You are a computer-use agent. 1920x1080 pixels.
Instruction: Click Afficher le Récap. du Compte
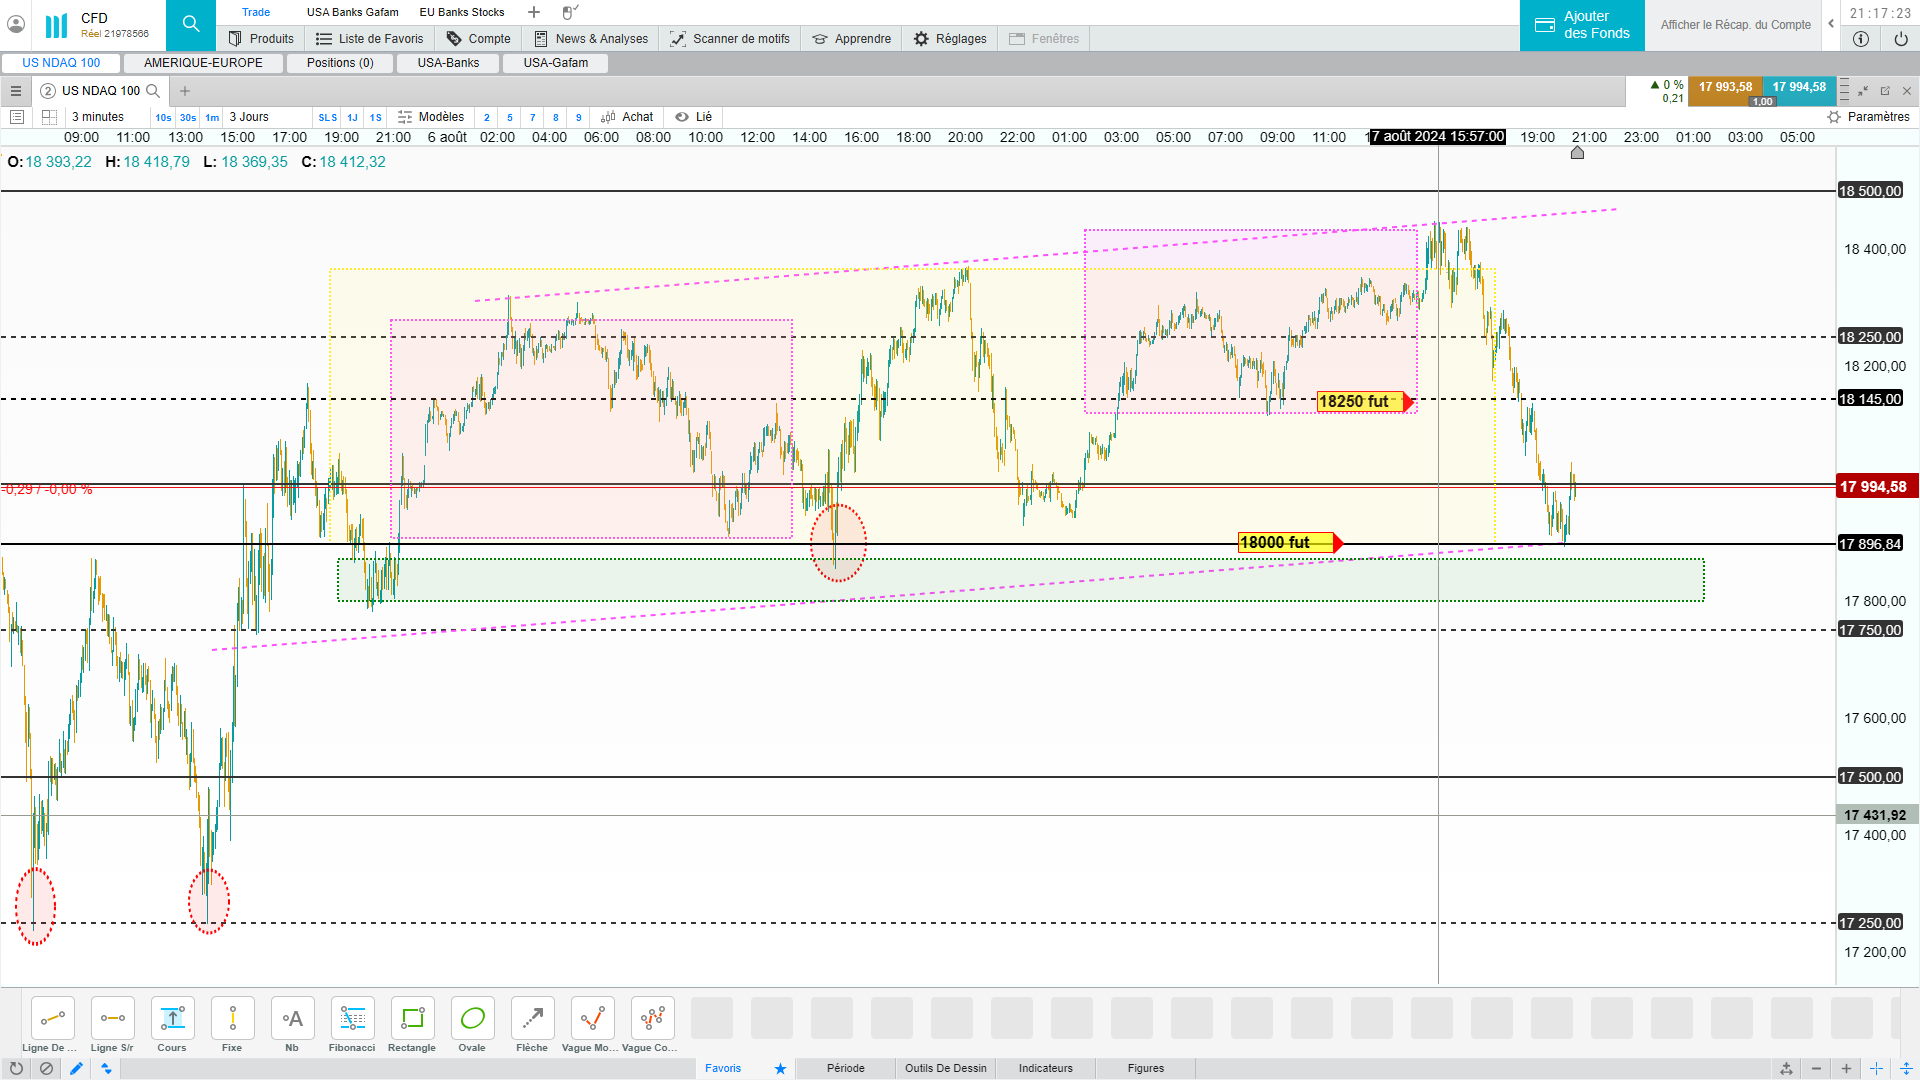tap(1735, 25)
